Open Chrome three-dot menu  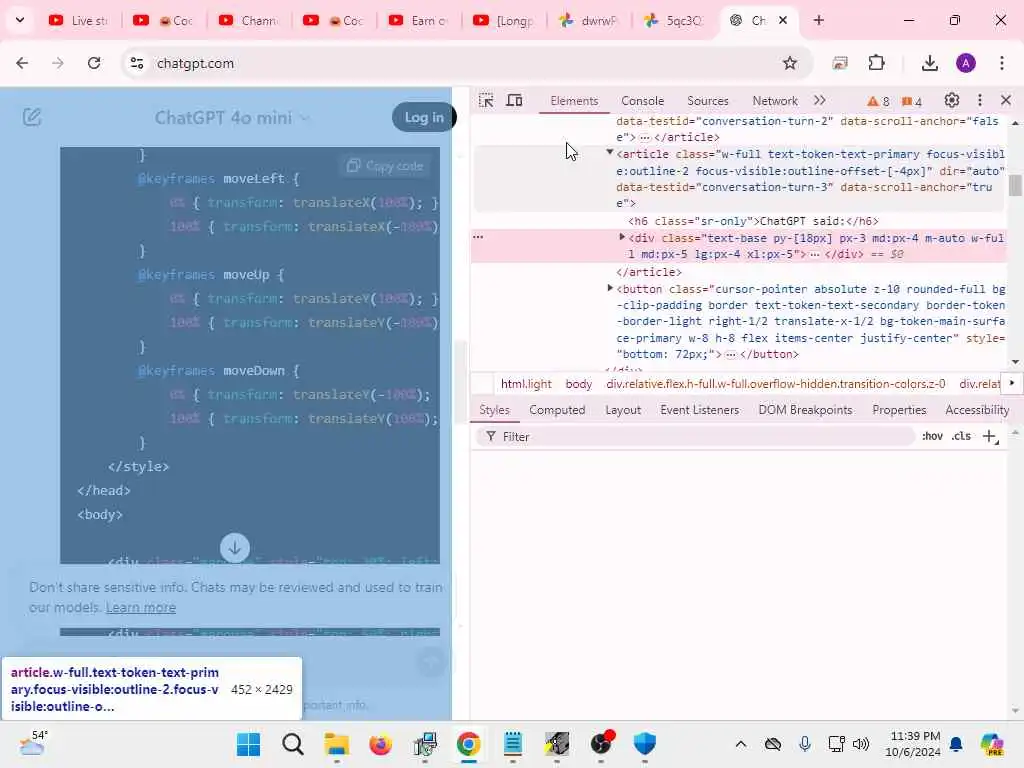[x=1002, y=63]
